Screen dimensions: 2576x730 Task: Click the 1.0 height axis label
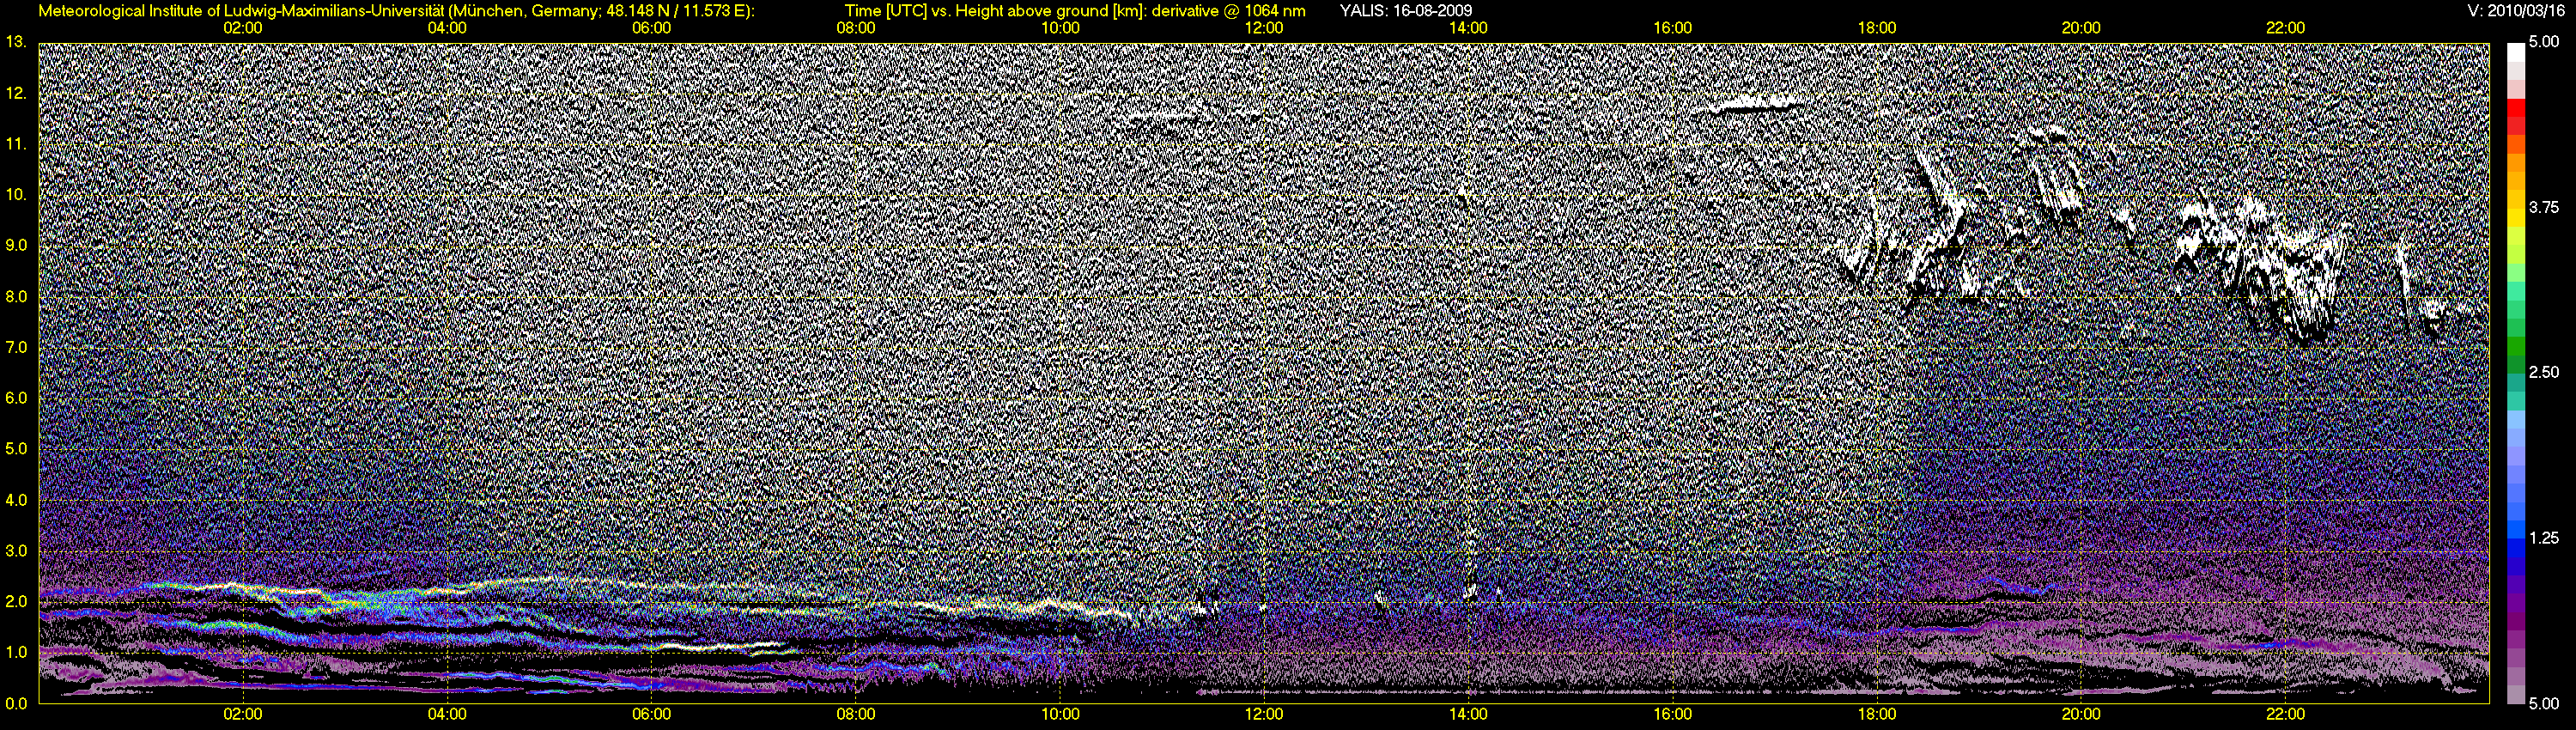point(16,652)
